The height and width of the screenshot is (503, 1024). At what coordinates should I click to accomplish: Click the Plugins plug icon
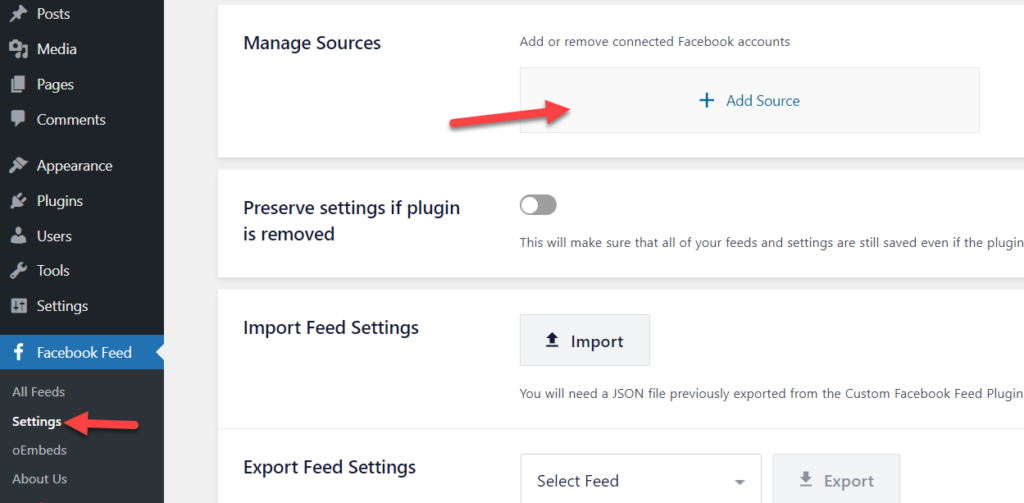point(18,201)
